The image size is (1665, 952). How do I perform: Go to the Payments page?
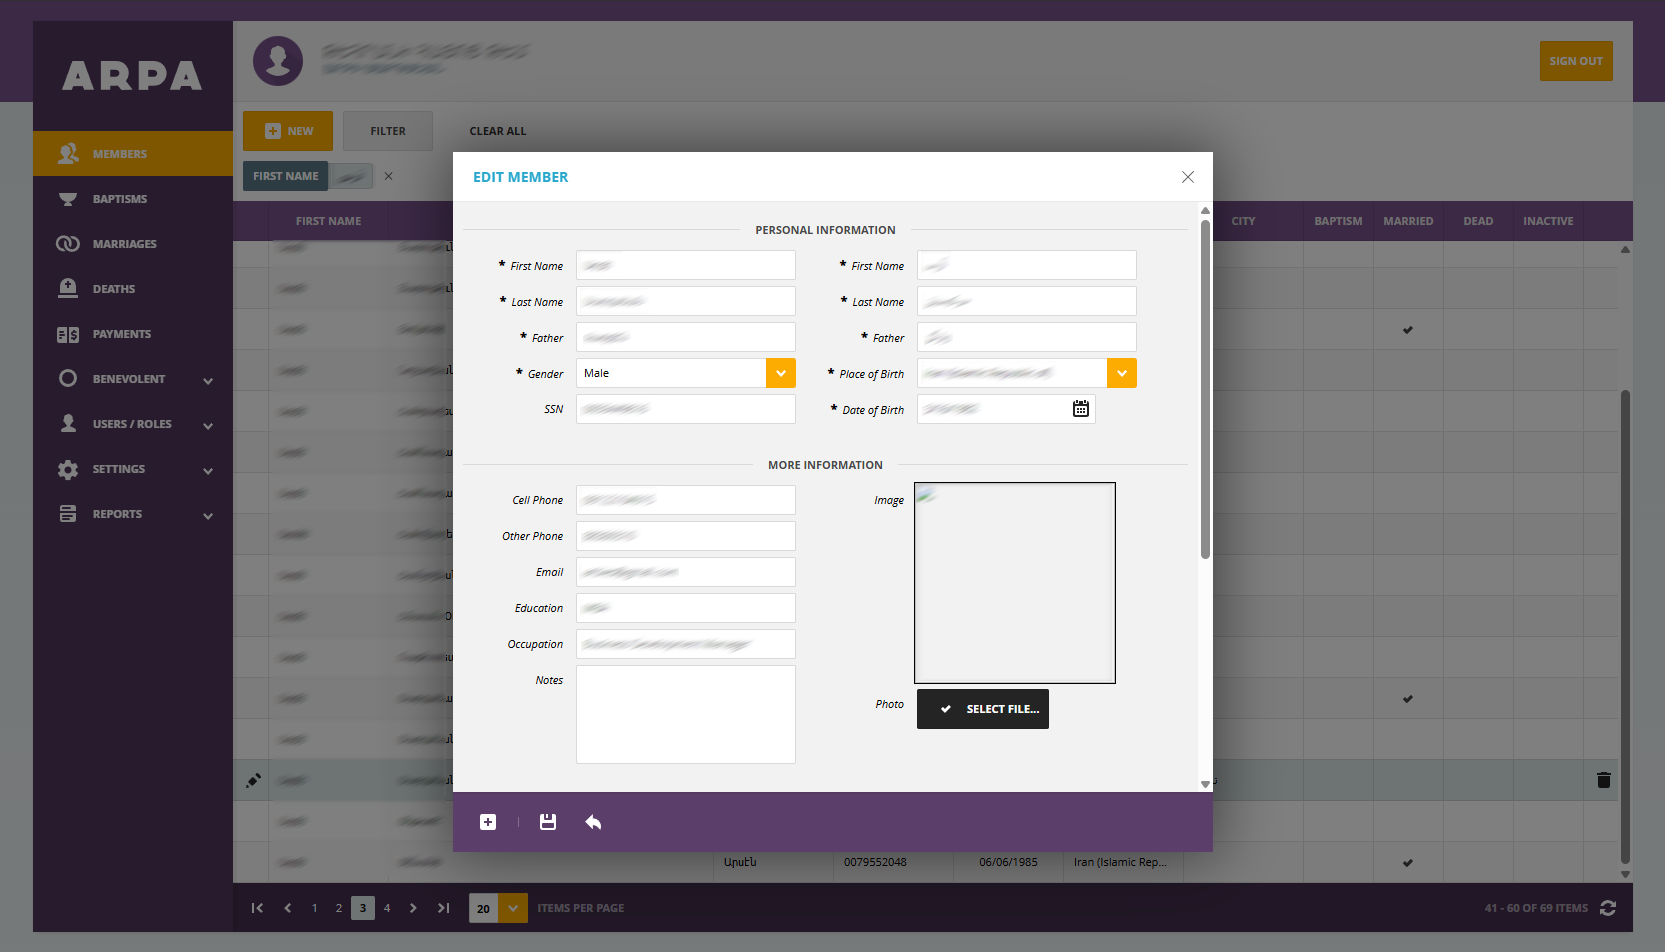(121, 333)
